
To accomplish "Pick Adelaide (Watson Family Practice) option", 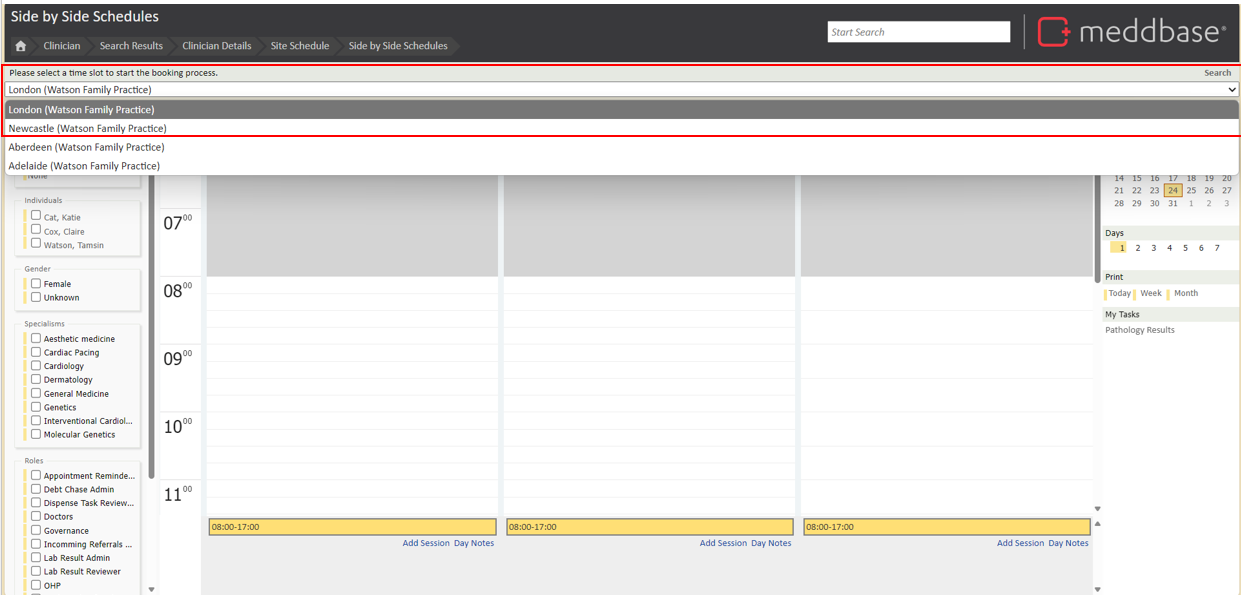I will [x=84, y=166].
